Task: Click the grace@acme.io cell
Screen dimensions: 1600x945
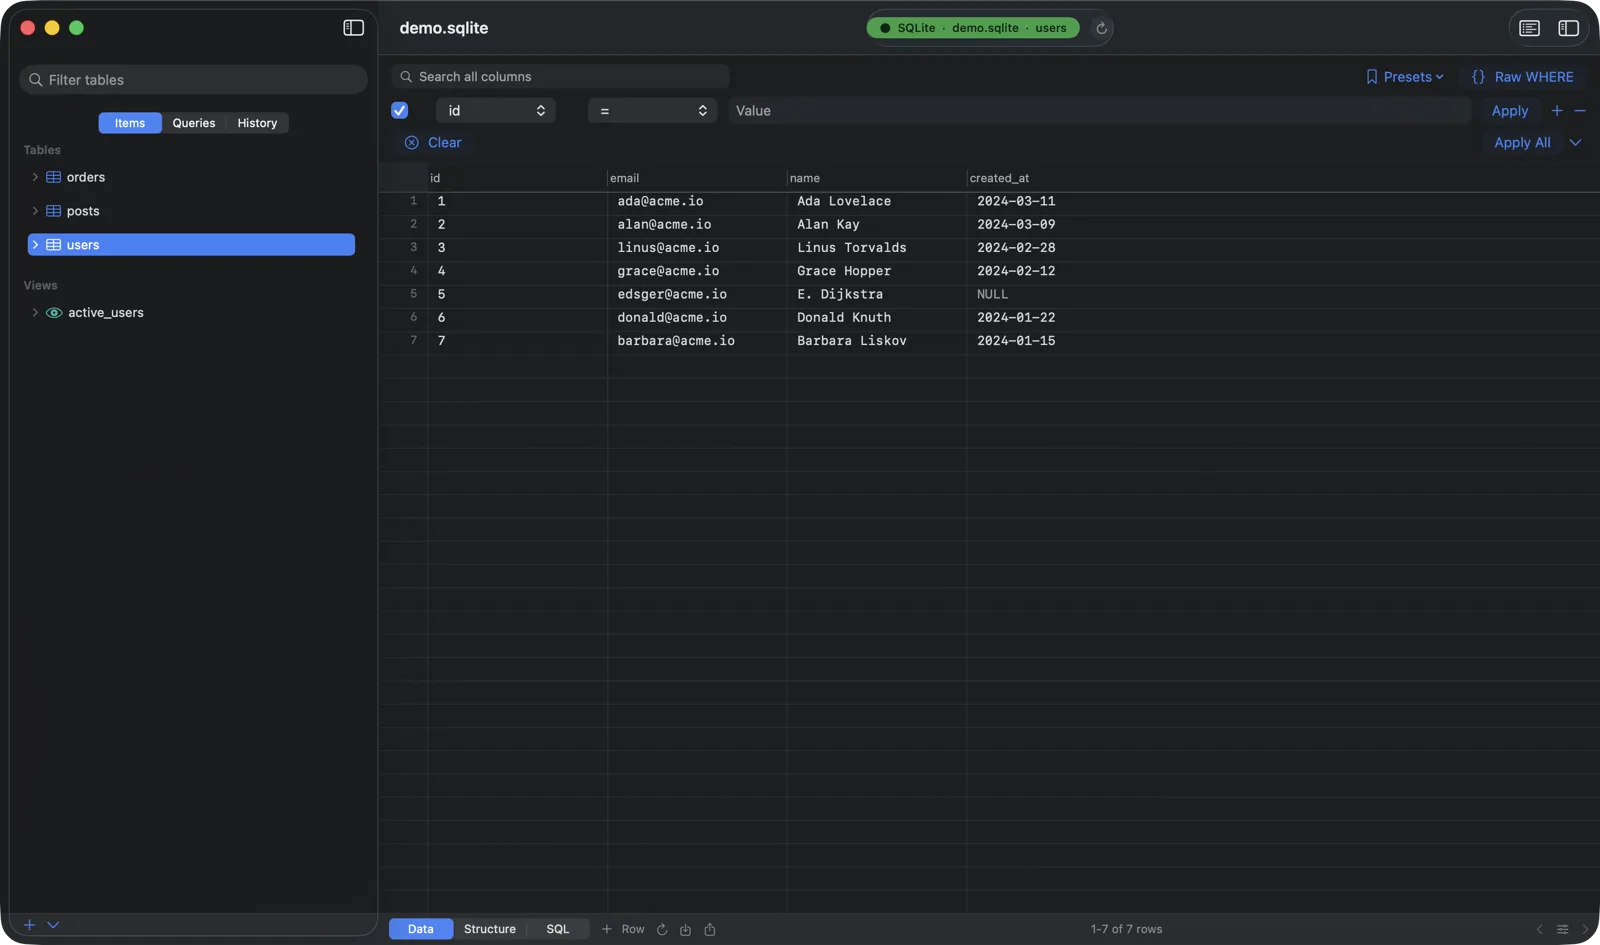Action: (x=697, y=271)
